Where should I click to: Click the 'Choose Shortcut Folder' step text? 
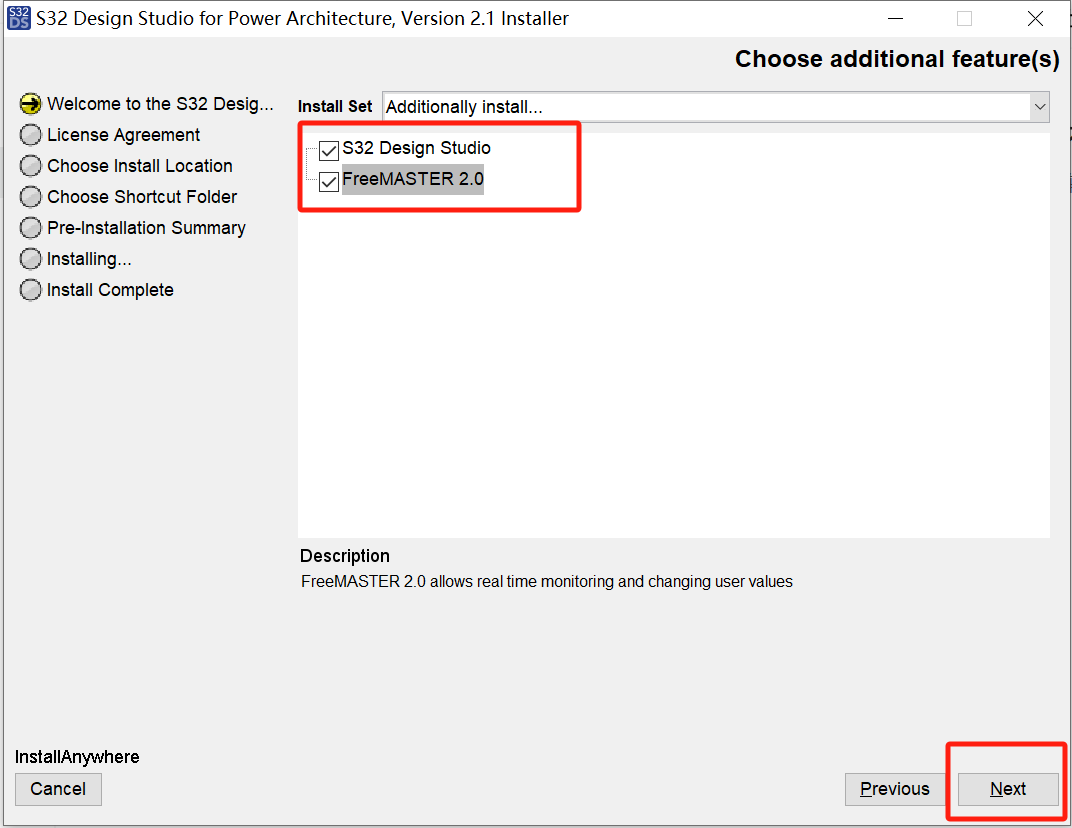click(142, 197)
